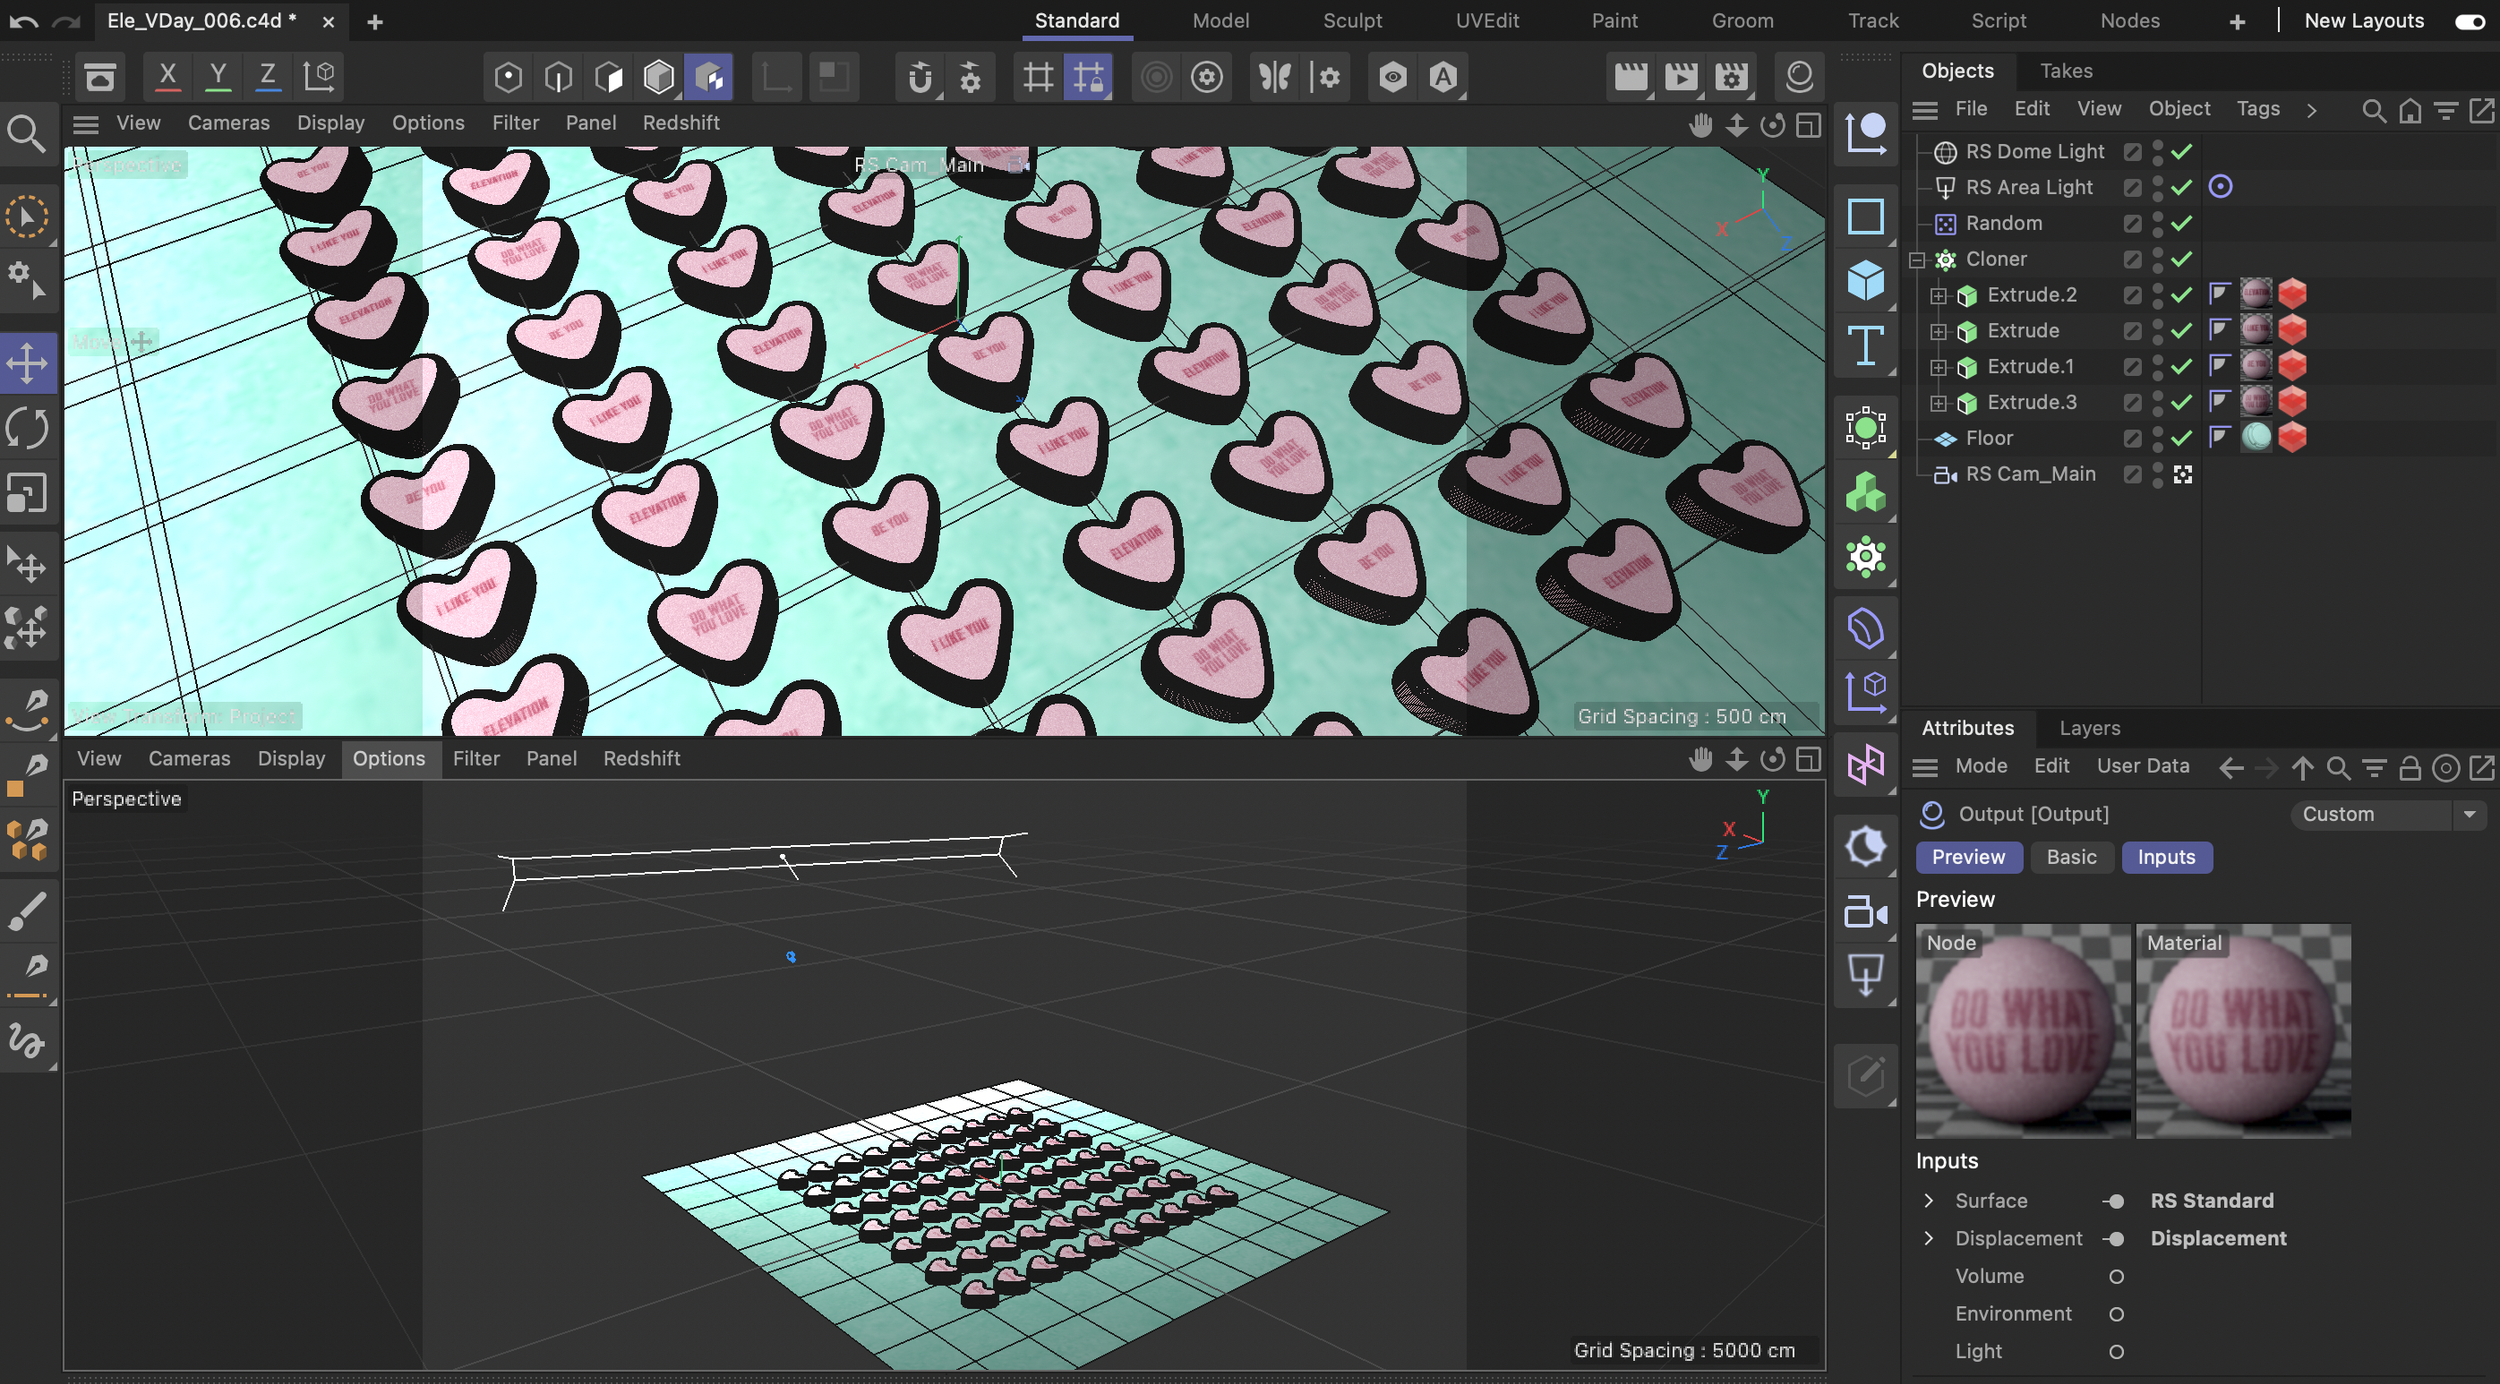Select the Move tool in left toolbar
Screen dimensions: 2500x1384
click(27, 362)
